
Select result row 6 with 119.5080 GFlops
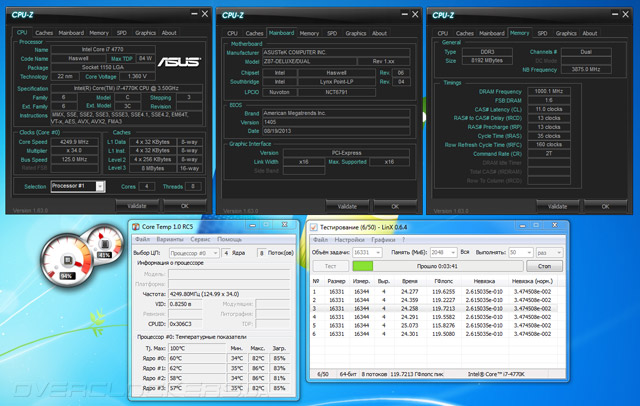coord(433,334)
